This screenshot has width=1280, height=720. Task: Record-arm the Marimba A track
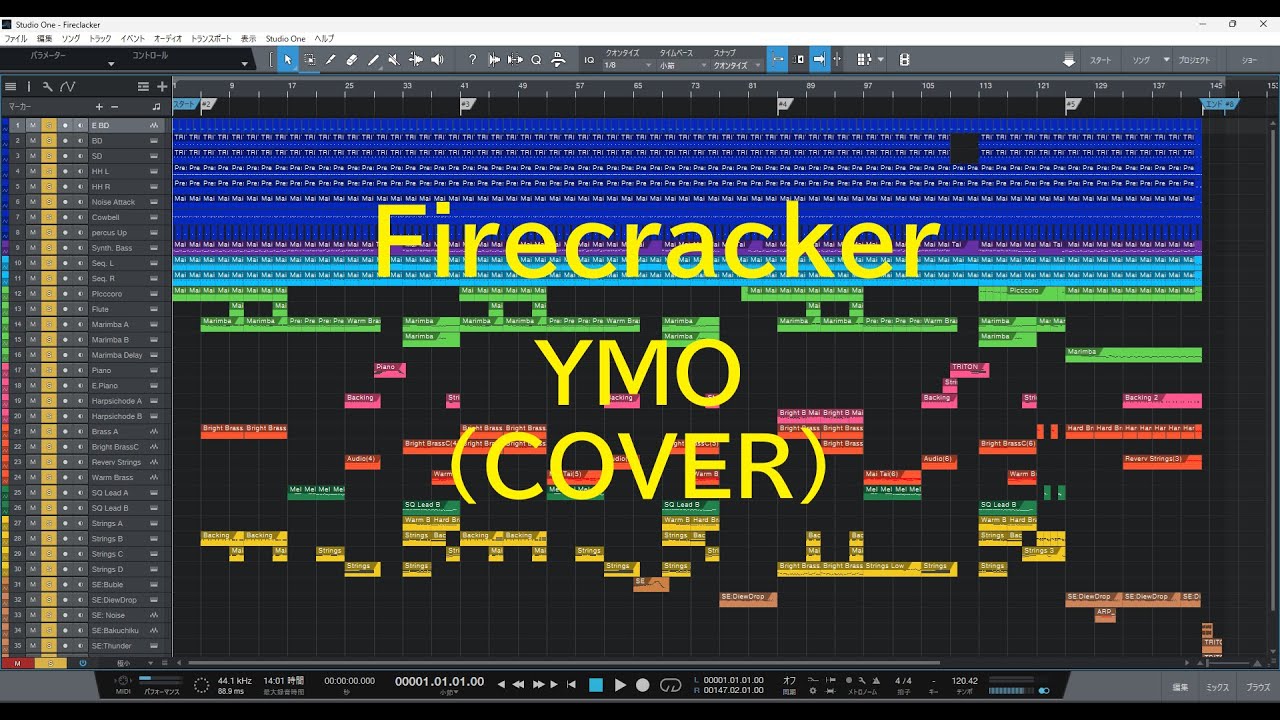tap(64, 324)
